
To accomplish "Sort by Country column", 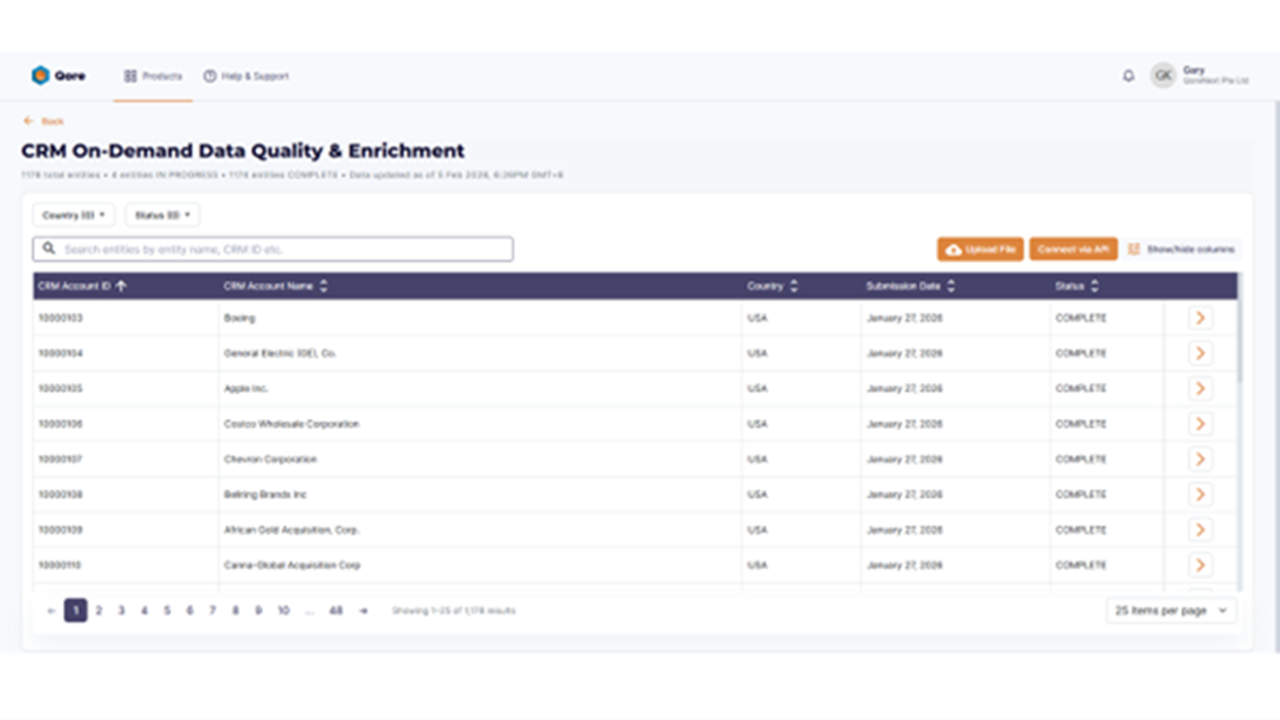I will (x=772, y=286).
